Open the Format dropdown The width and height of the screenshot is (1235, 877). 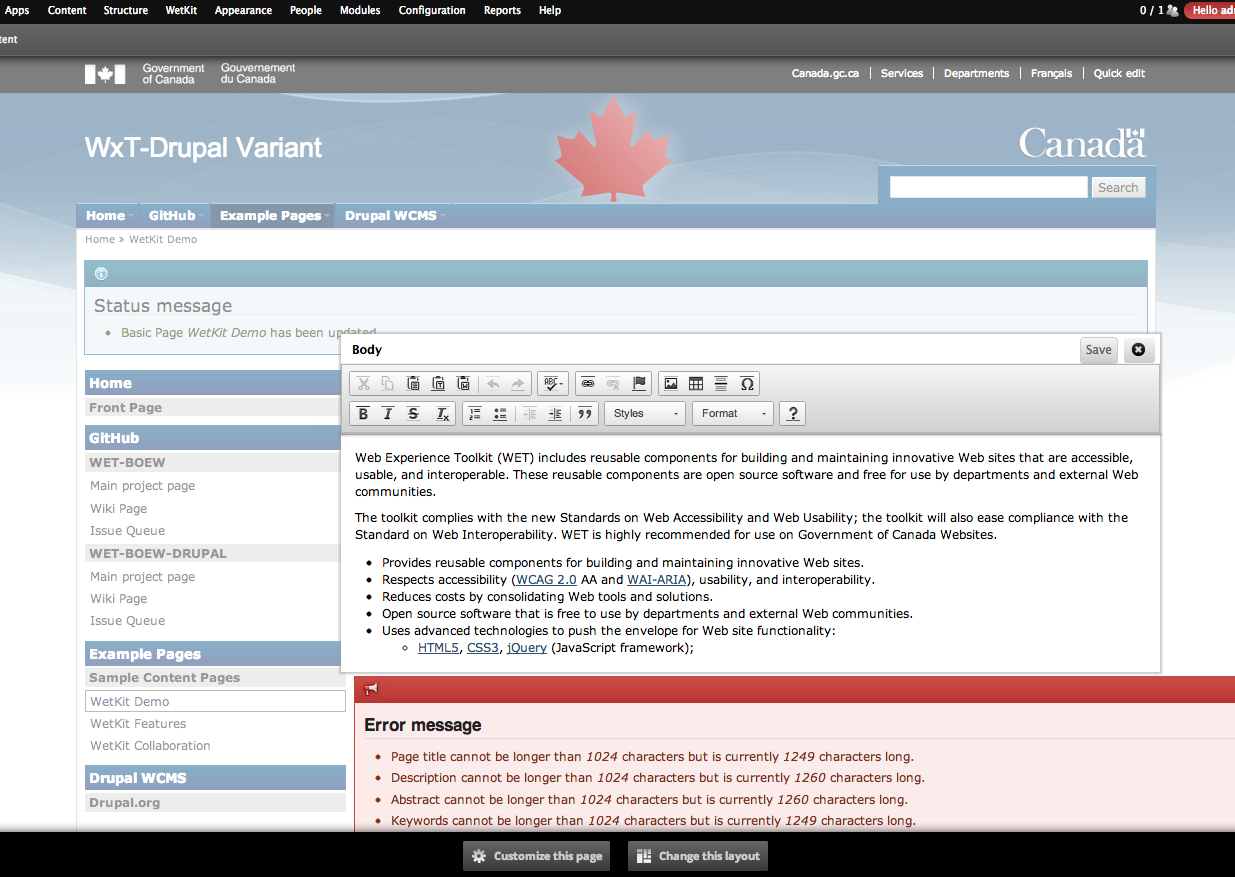(x=733, y=413)
